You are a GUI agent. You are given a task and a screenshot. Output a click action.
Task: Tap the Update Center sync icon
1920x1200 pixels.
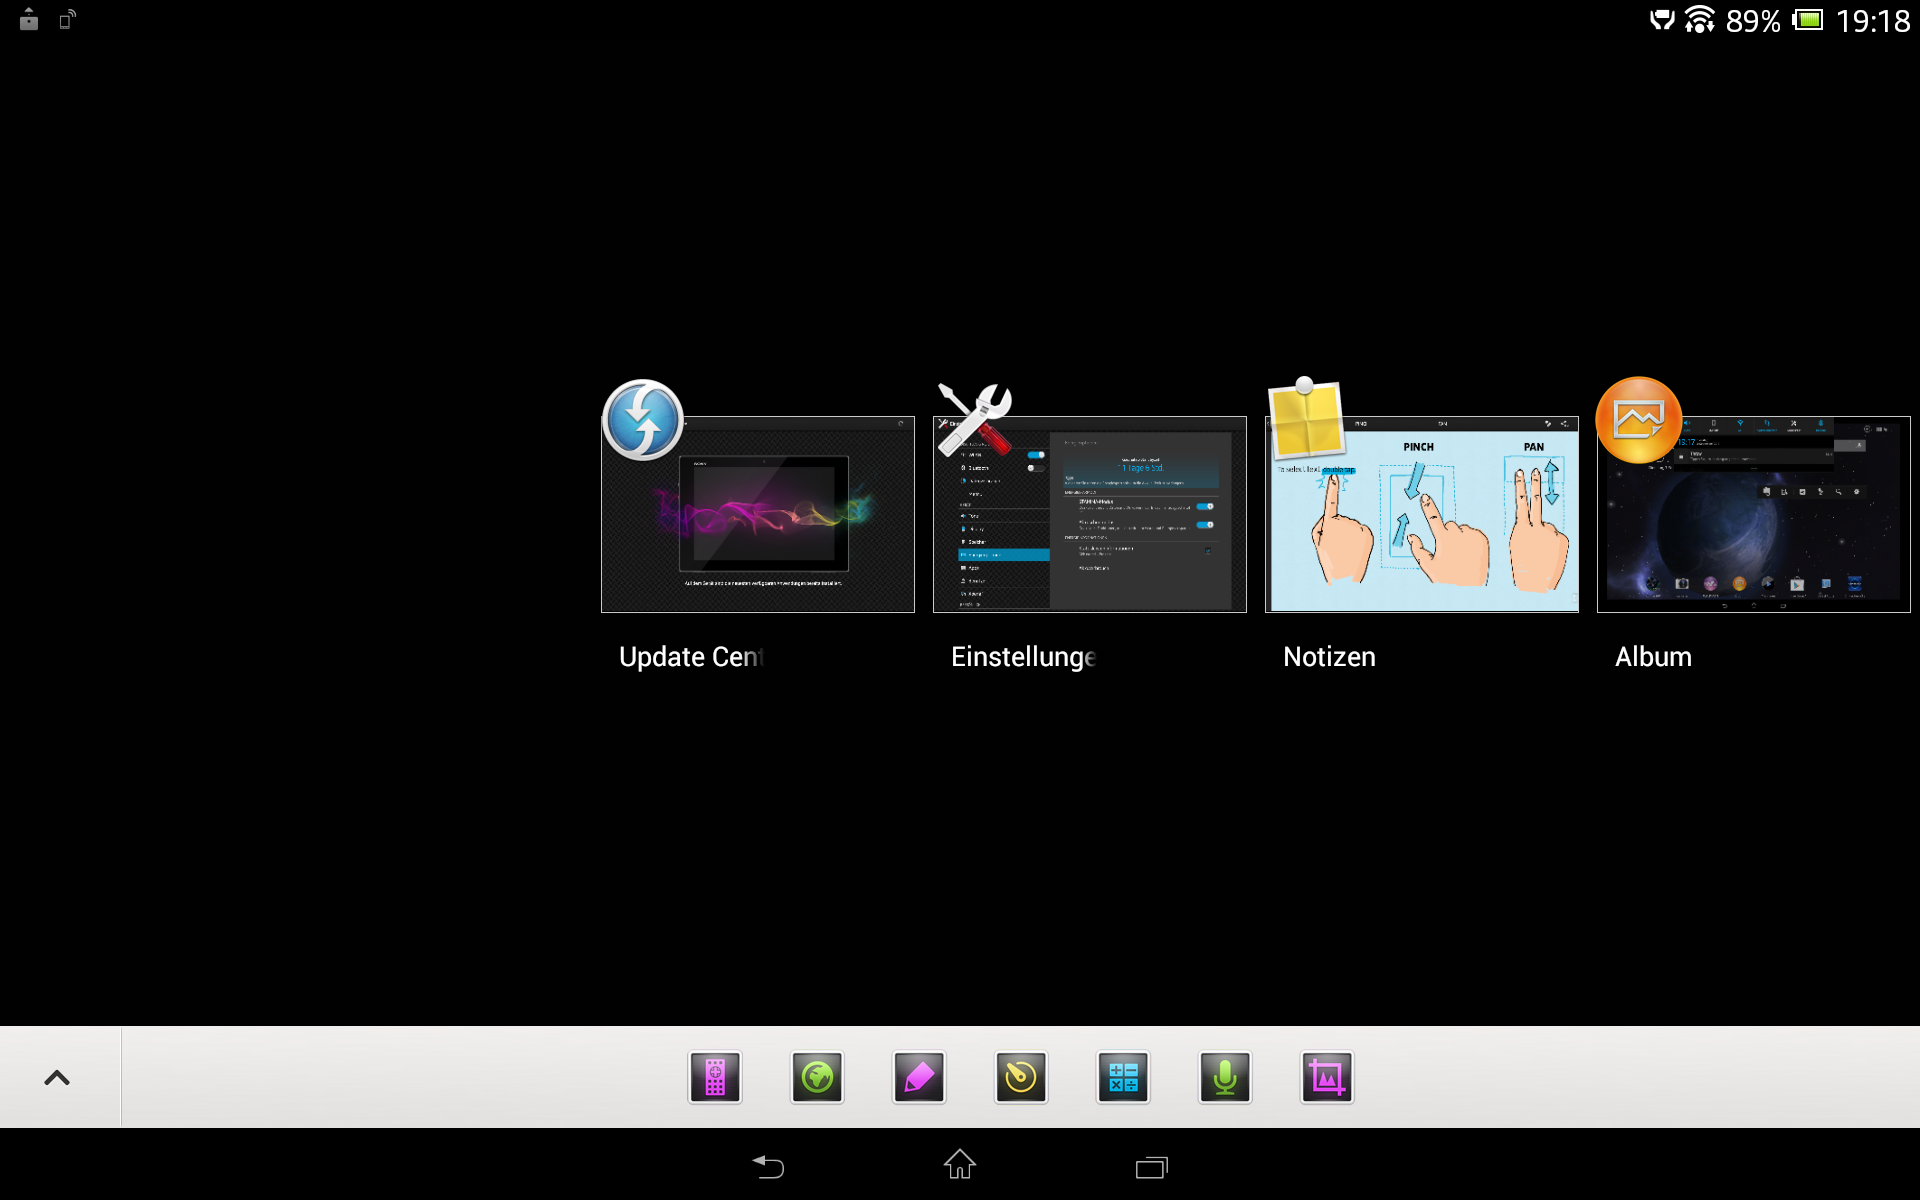coord(643,420)
